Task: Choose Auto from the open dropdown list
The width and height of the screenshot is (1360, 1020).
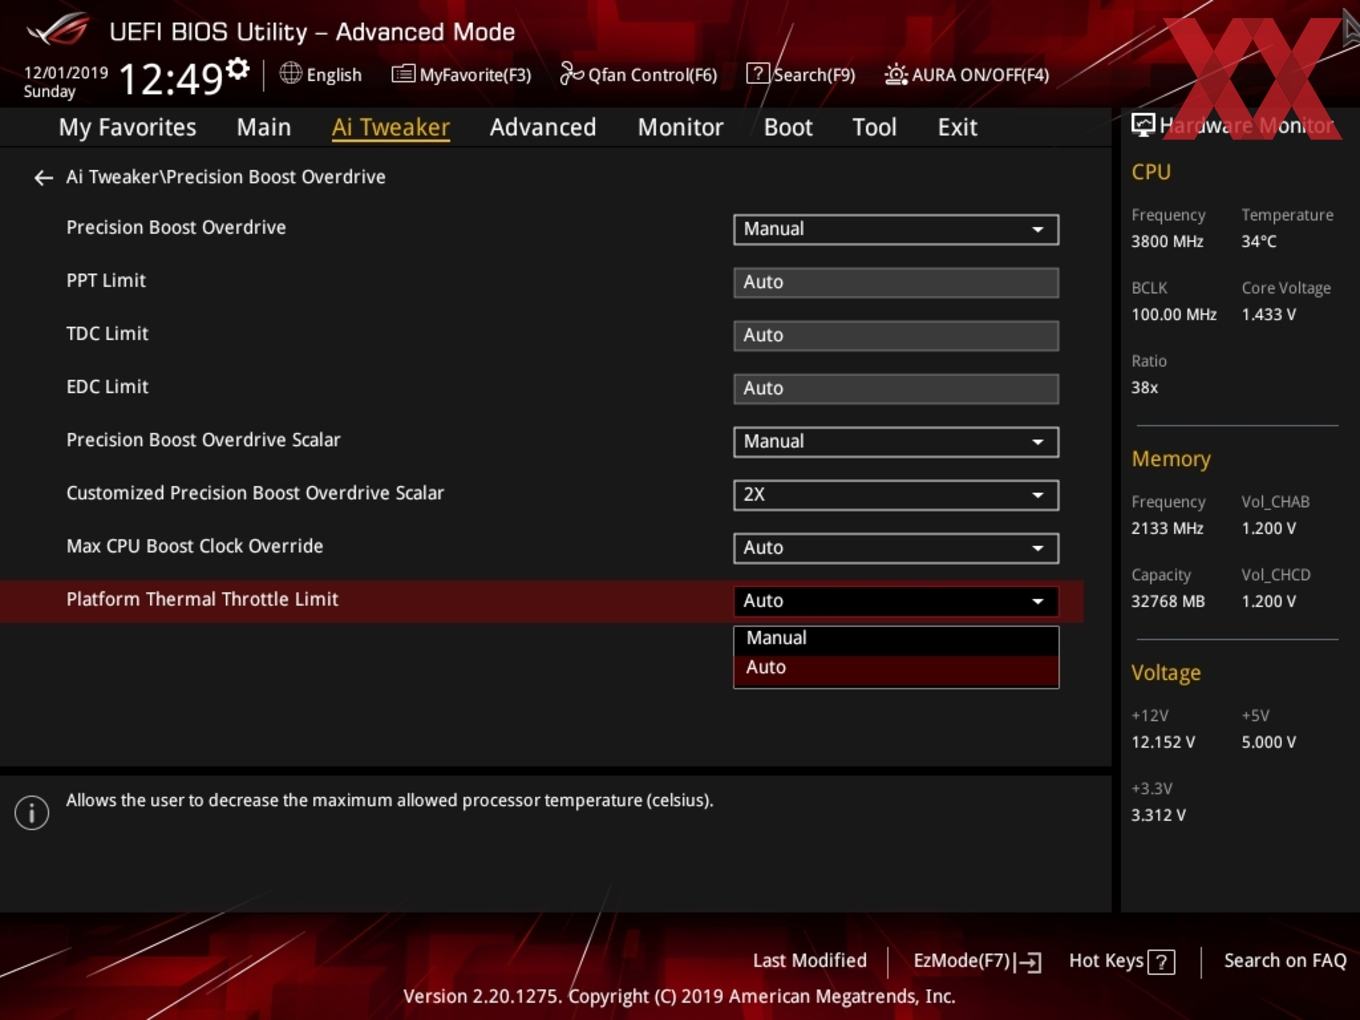Action: 896,668
